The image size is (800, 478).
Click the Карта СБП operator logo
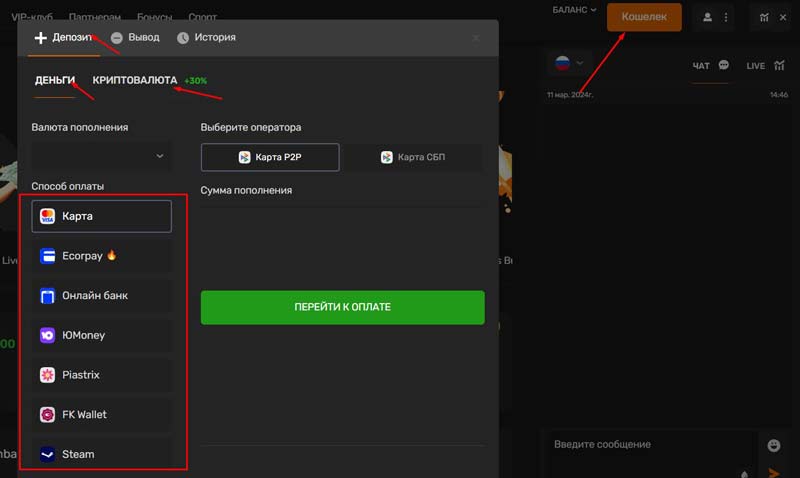[x=387, y=157]
